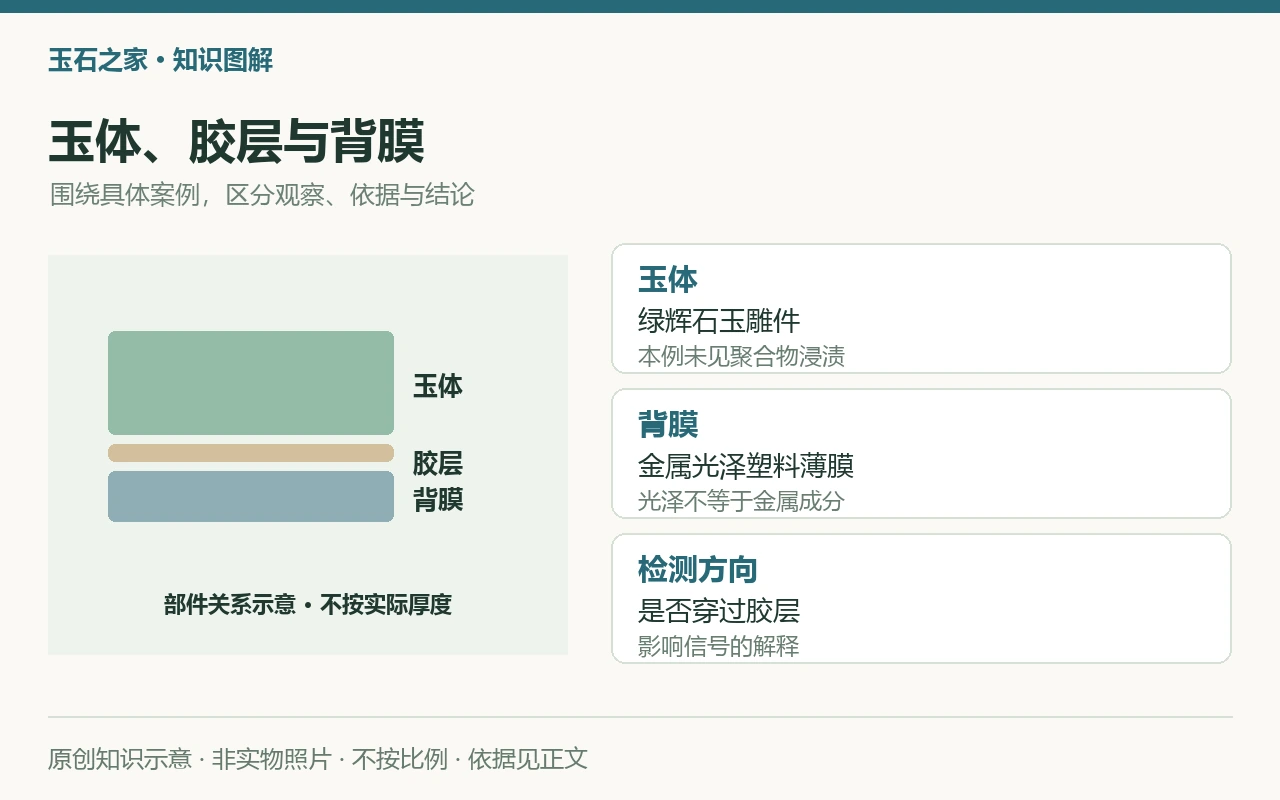Viewport: 1280px width, 800px height.
Task: Click the card heading 背膜
Action: (668, 425)
